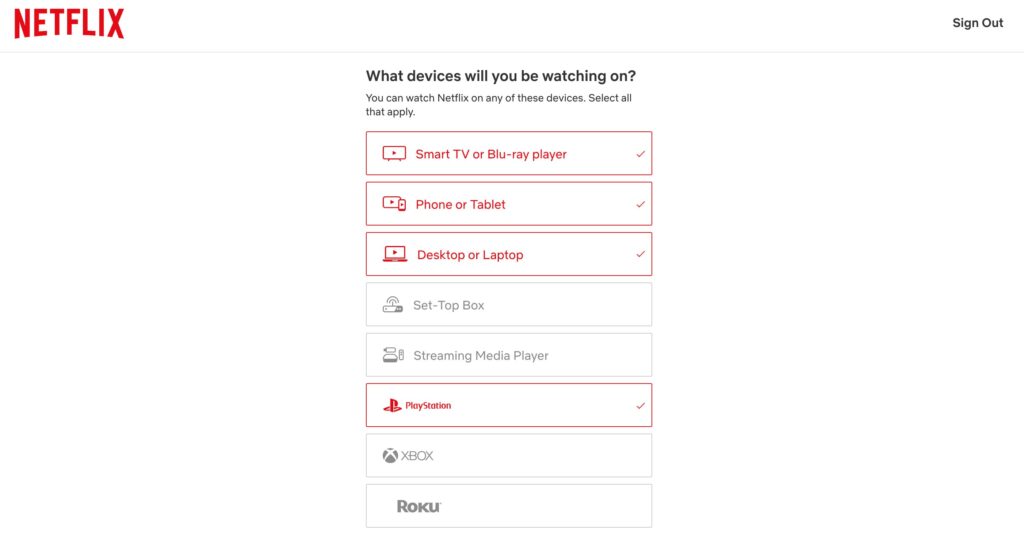Deselect the Phone or Tablet label
1024x535 pixels.
point(460,204)
